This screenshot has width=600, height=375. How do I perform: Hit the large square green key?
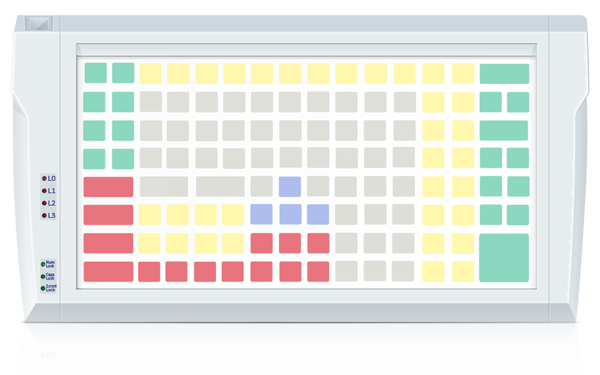tap(504, 258)
